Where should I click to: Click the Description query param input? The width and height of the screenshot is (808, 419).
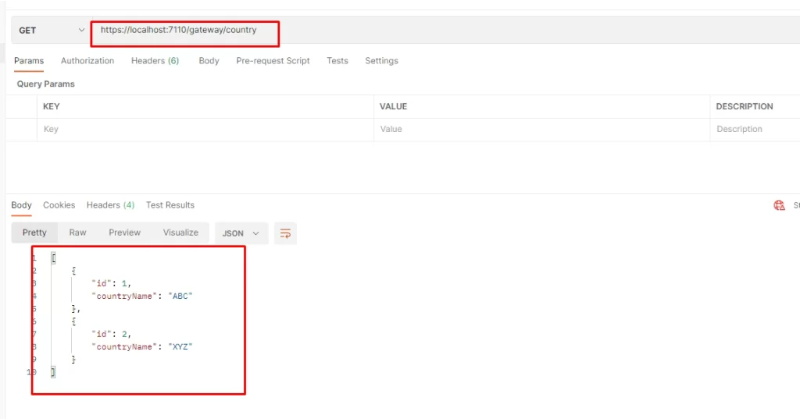[755, 129]
